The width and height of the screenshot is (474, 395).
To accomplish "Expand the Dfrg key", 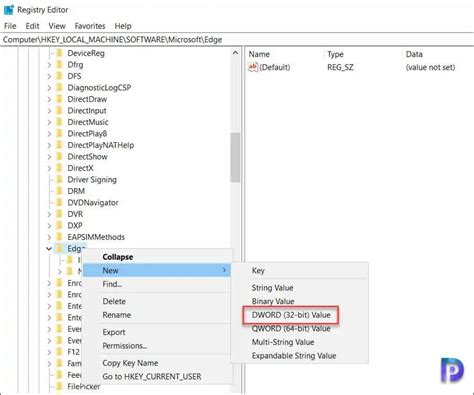I will point(49,65).
